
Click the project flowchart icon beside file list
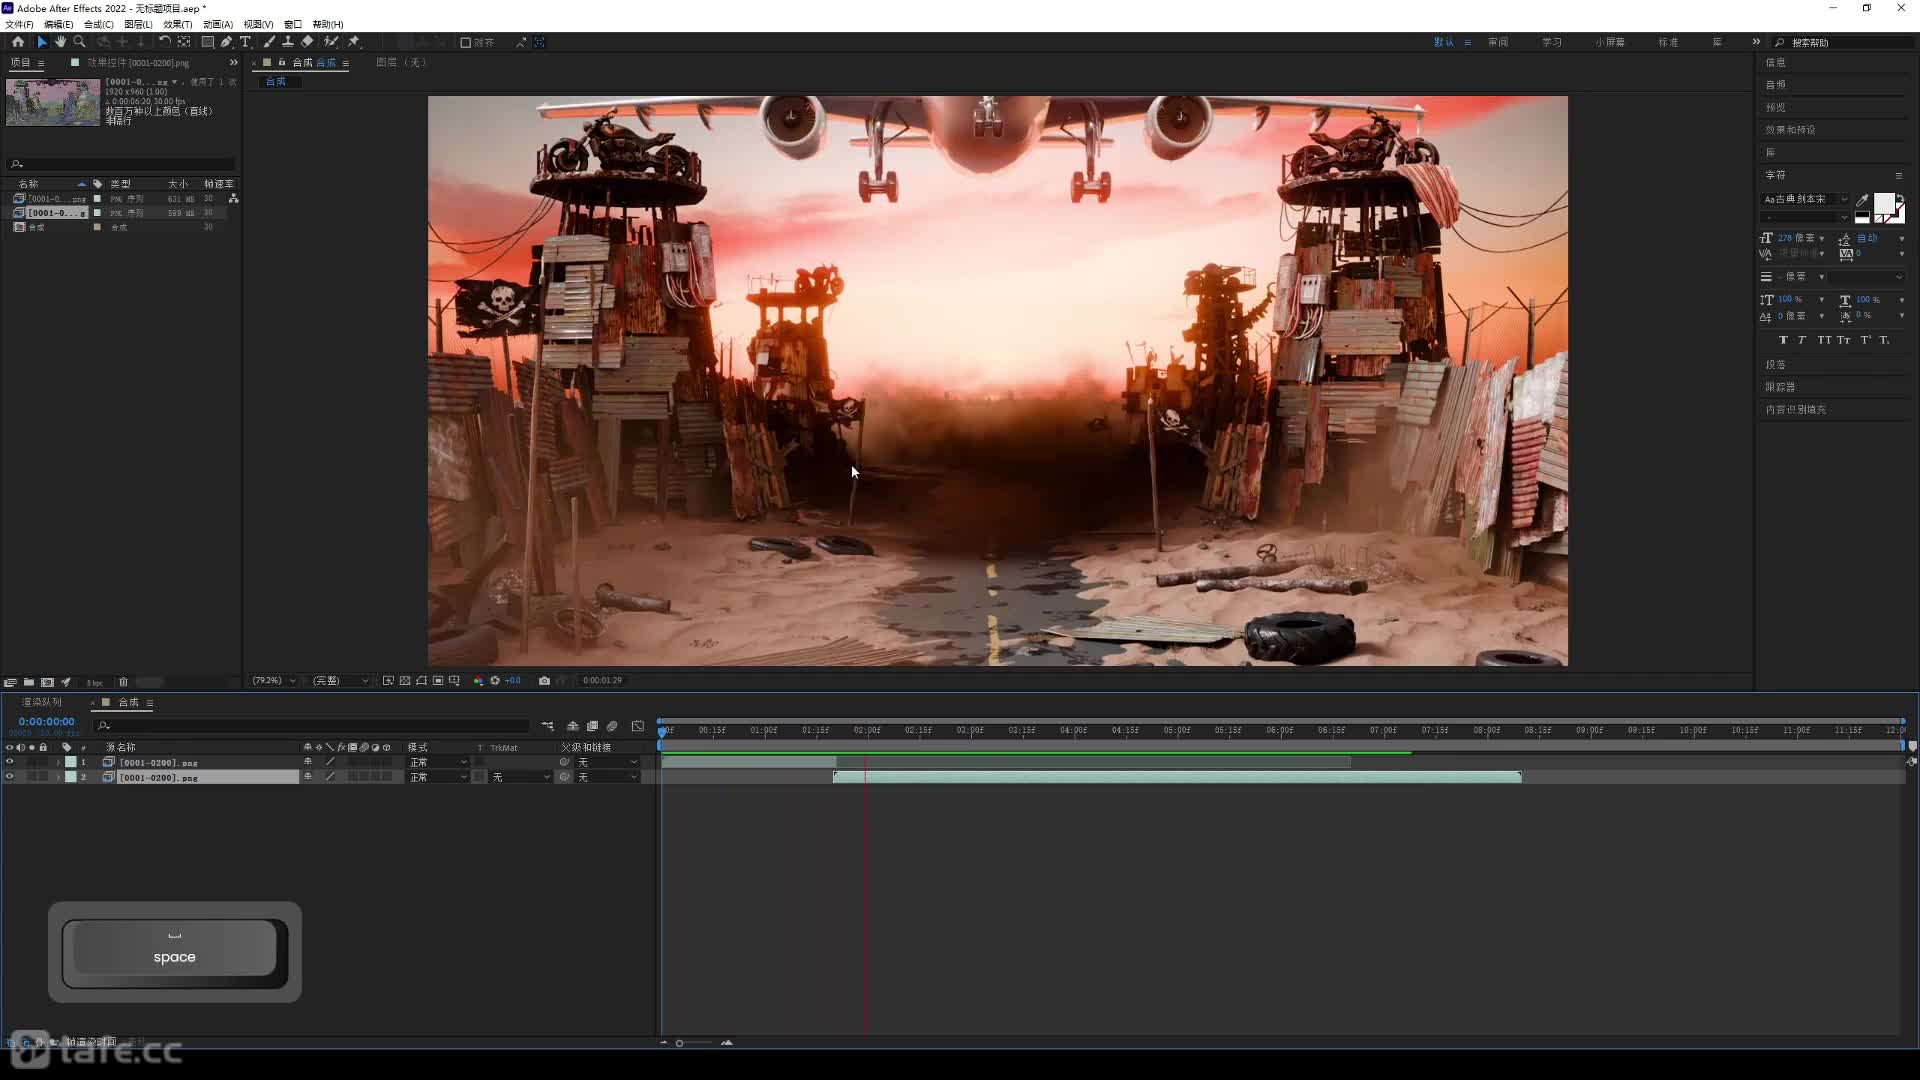(234, 199)
